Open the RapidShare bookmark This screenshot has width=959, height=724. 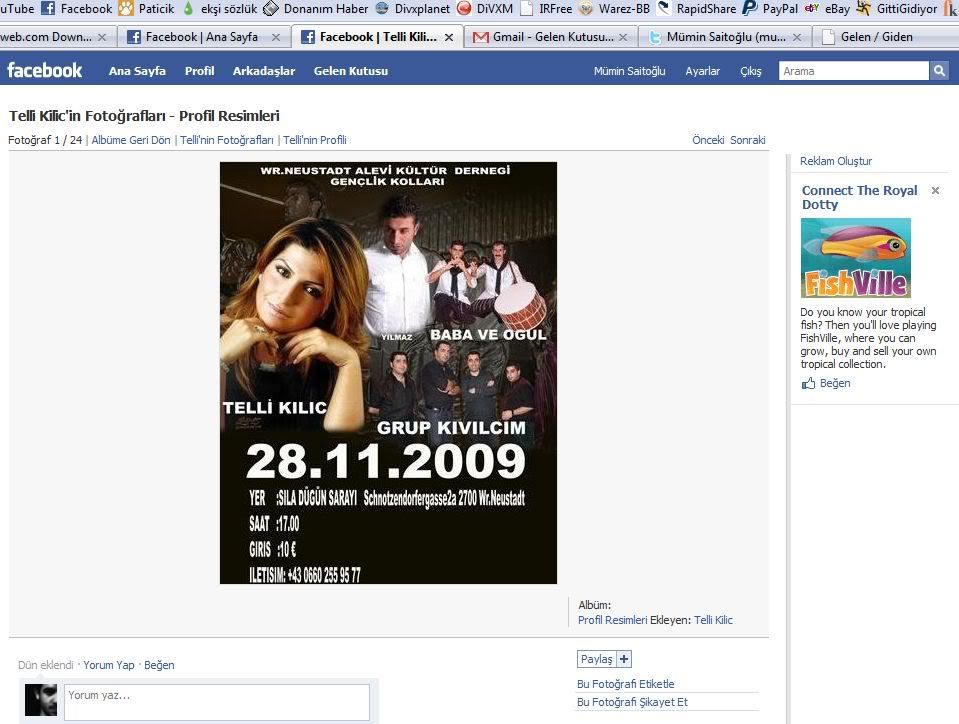click(694, 9)
